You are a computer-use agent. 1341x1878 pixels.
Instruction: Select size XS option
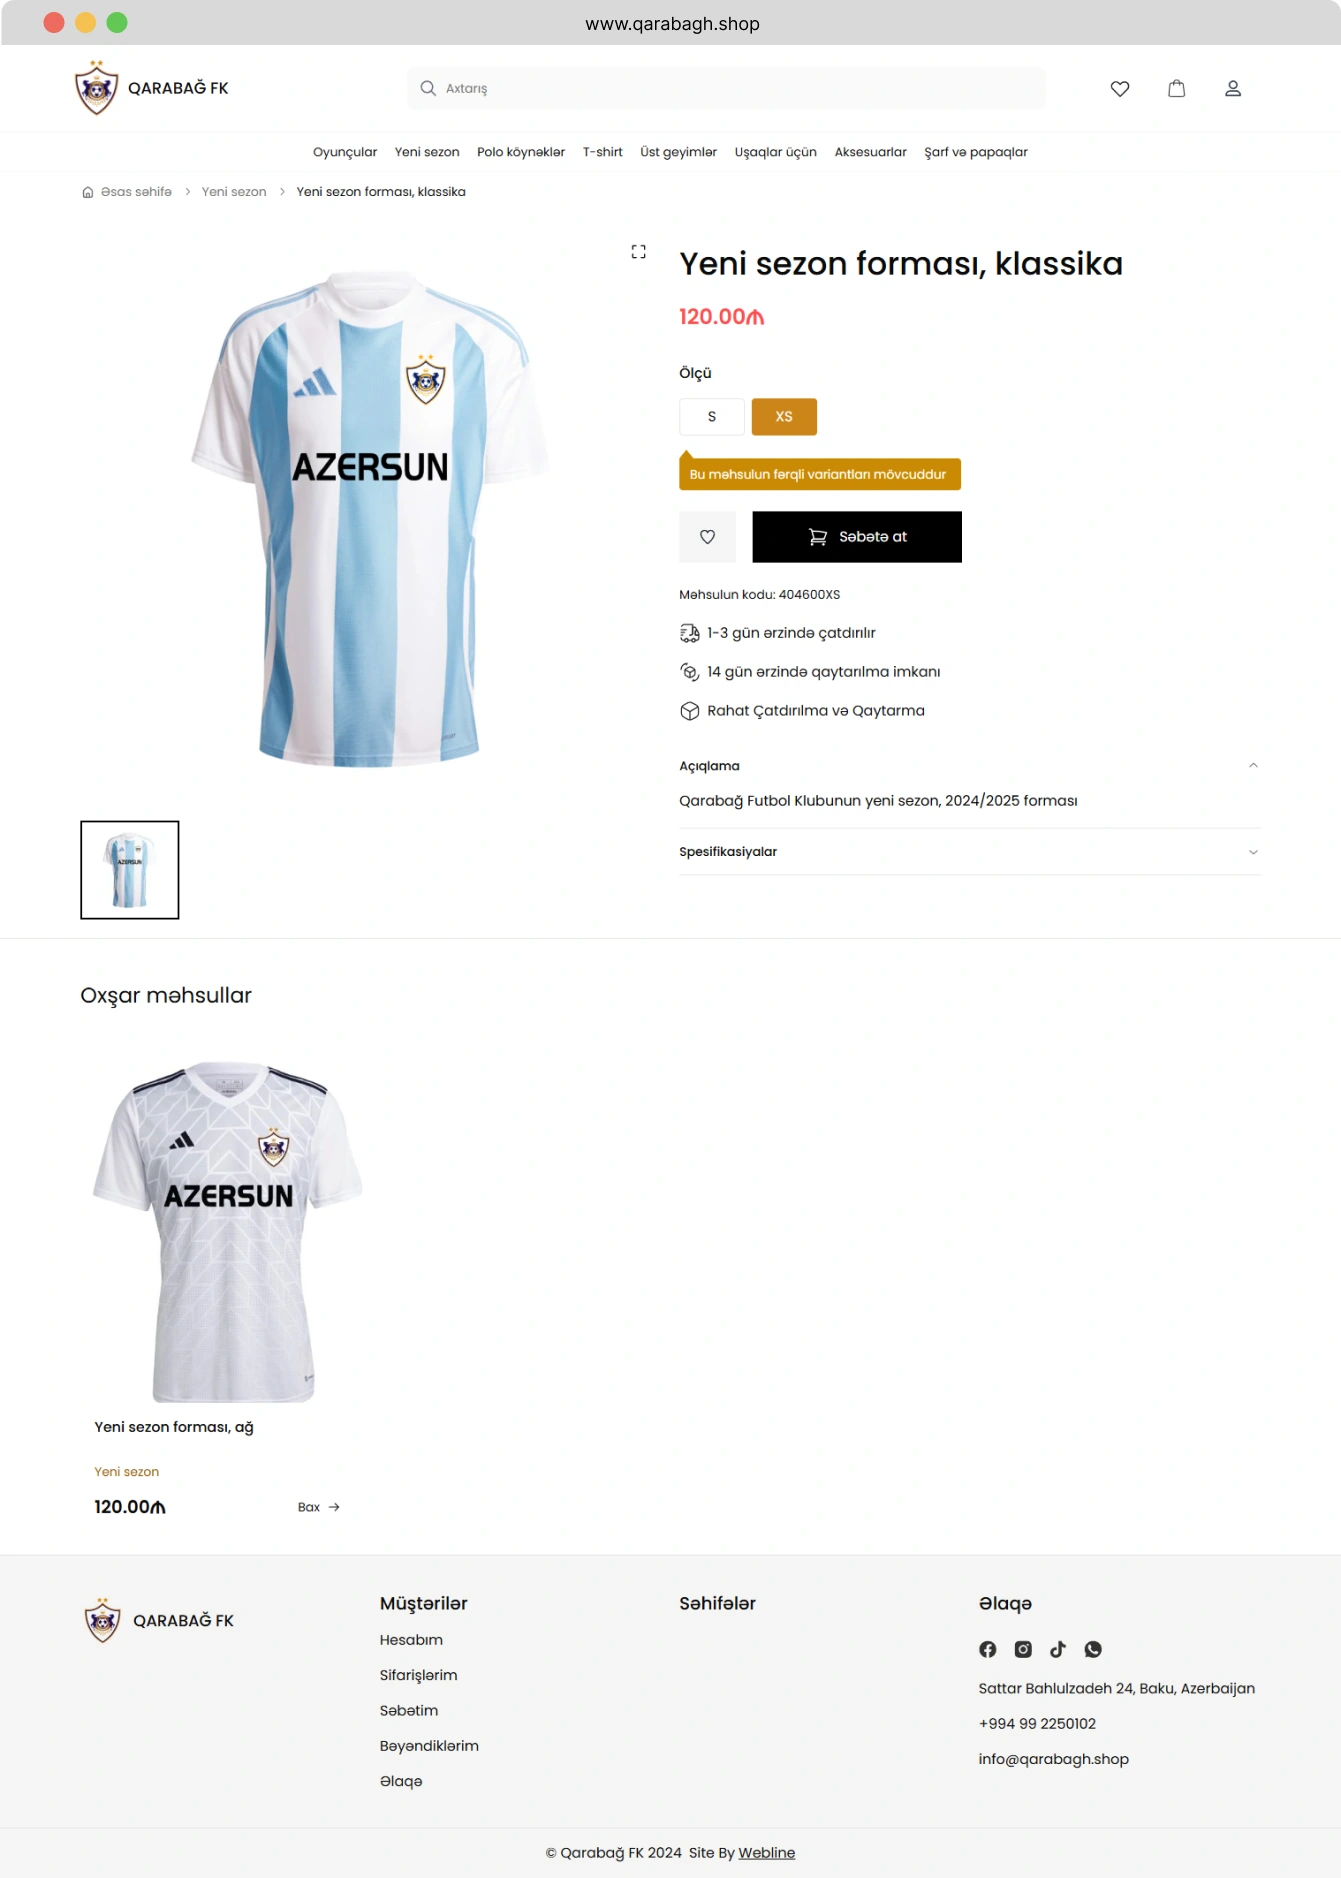[x=784, y=417]
